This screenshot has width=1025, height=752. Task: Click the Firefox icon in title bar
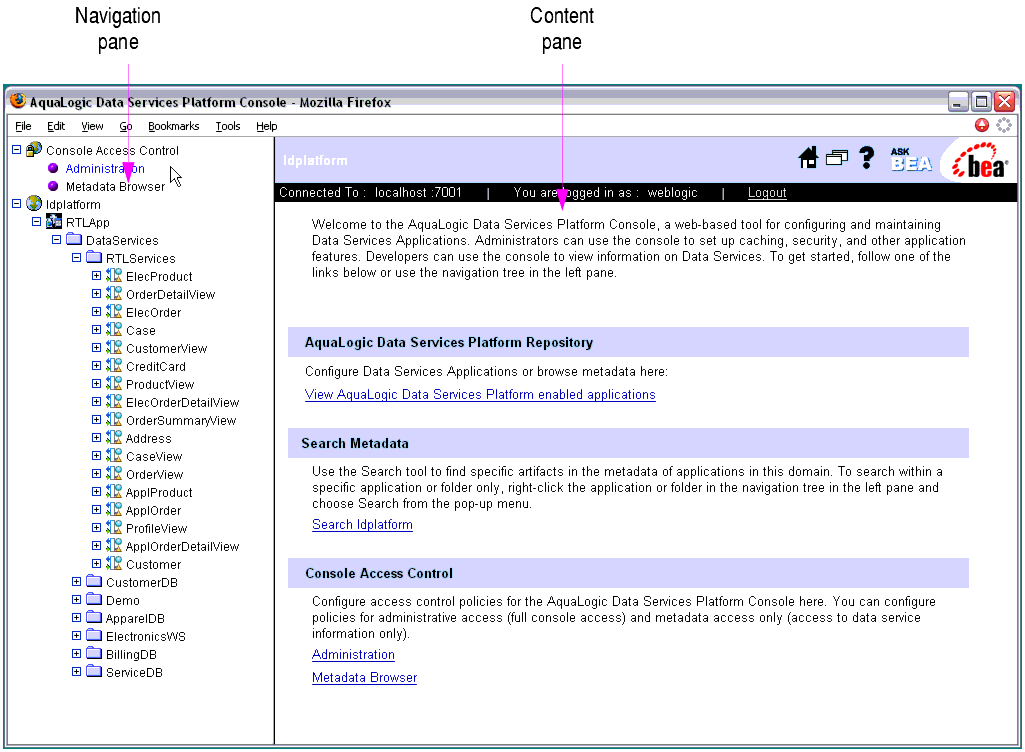pyautogui.click(x=18, y=101)
